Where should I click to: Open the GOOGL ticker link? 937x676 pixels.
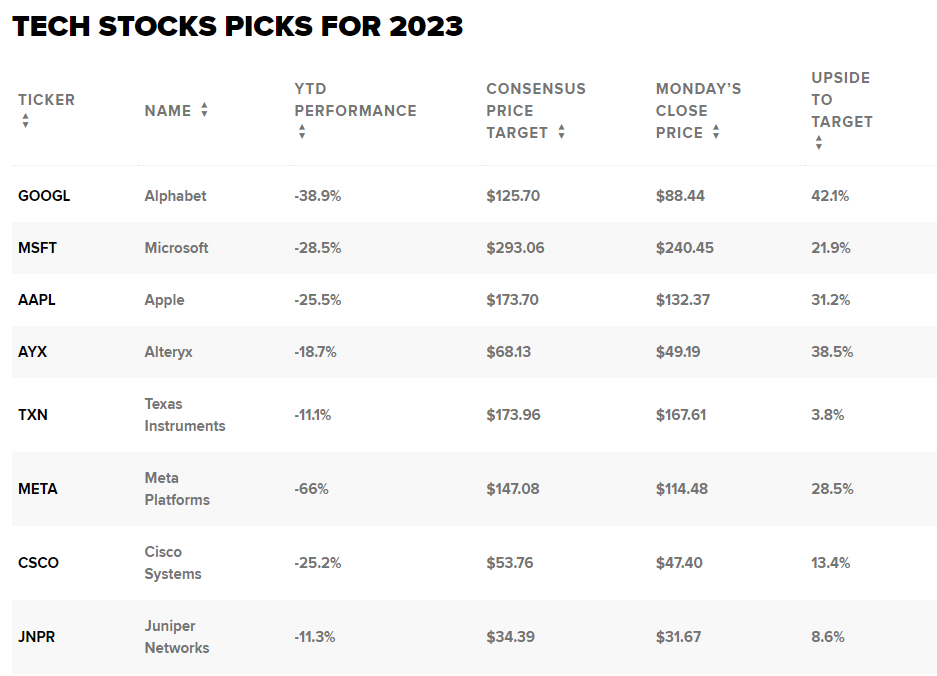44,196
